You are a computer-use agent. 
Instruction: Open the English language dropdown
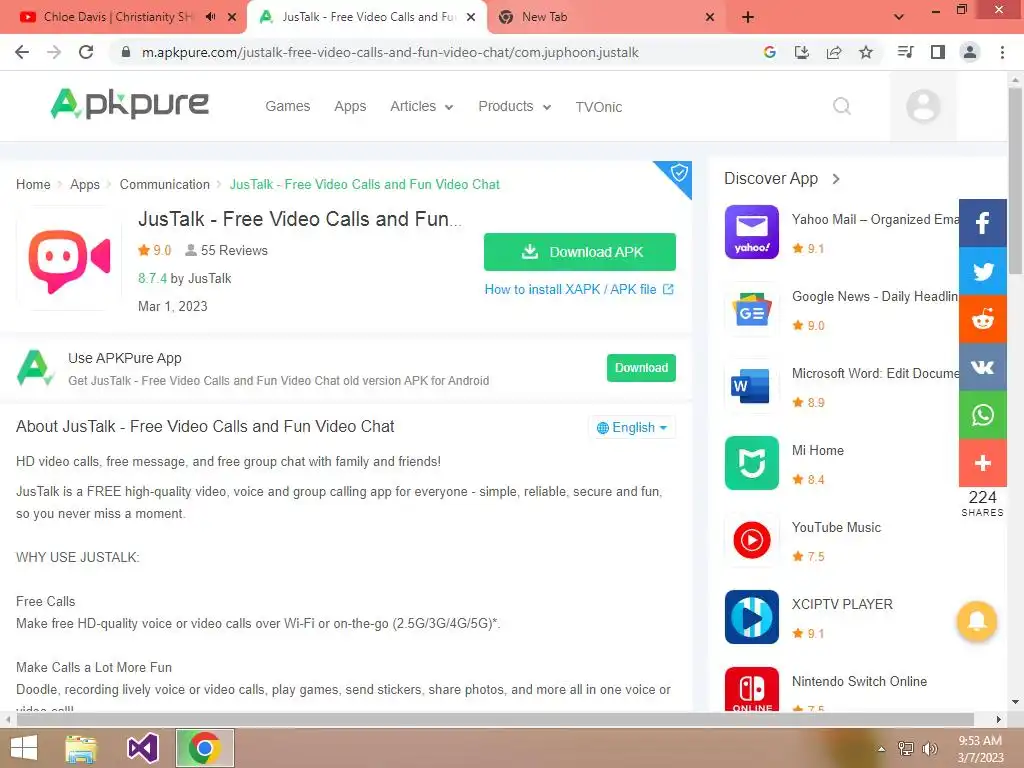click(632, 427)
